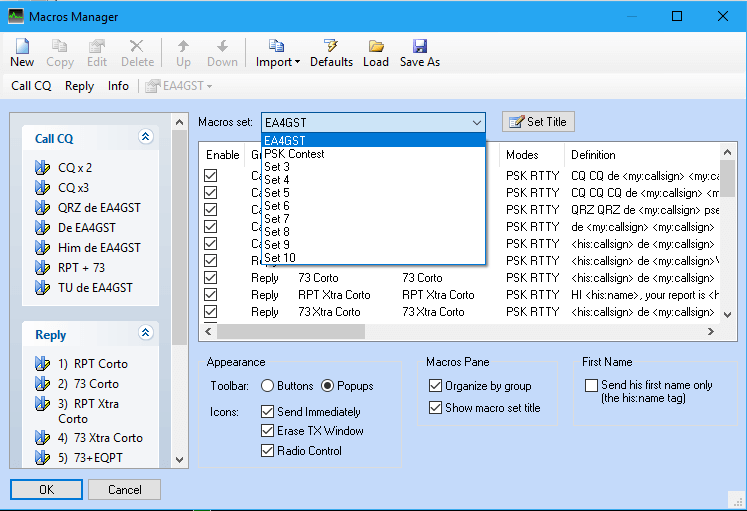
Task: Click the Defaults toolbar icon
Action: pyautogui.click(x=331, y=53)
